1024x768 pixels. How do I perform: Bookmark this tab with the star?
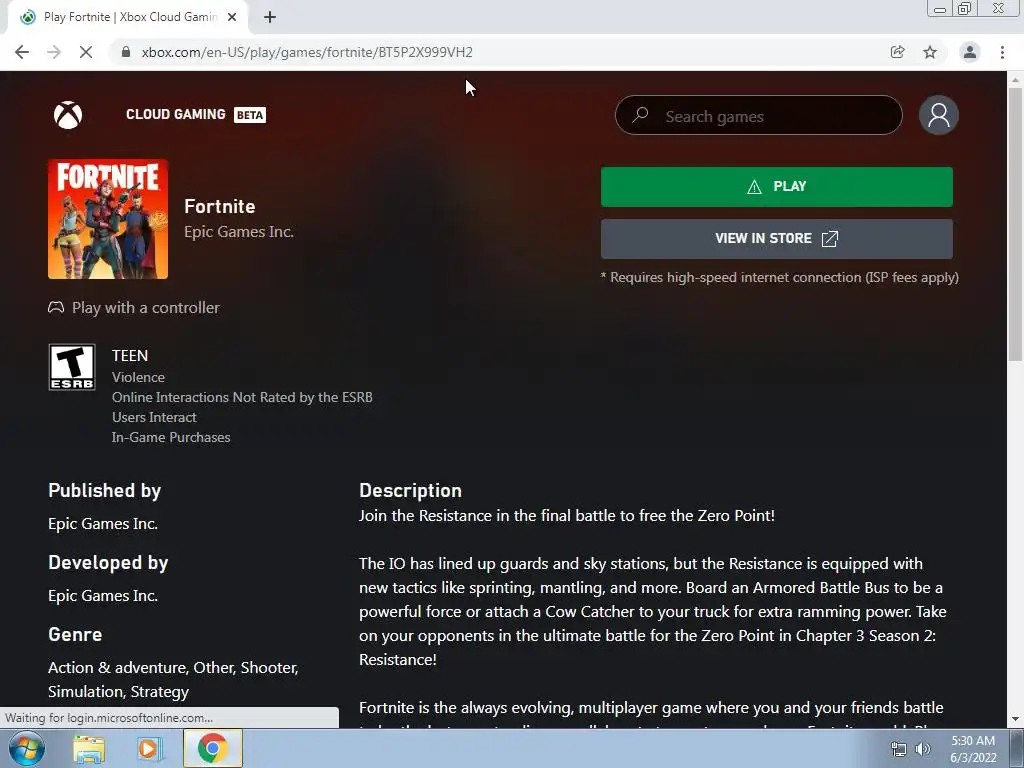coord(930,52)
